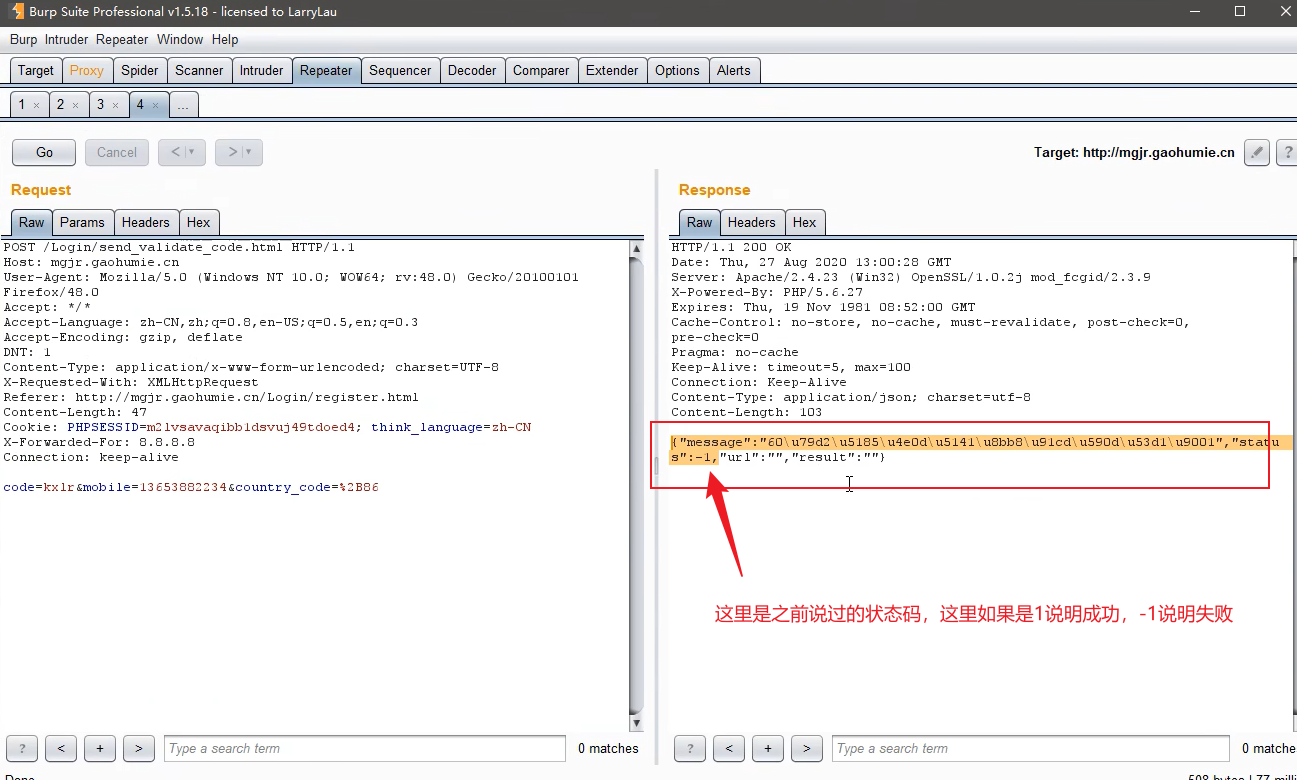Click the POST send_validate_code request line
Screen dimensions: 1297x780
(x=179, y=247)
